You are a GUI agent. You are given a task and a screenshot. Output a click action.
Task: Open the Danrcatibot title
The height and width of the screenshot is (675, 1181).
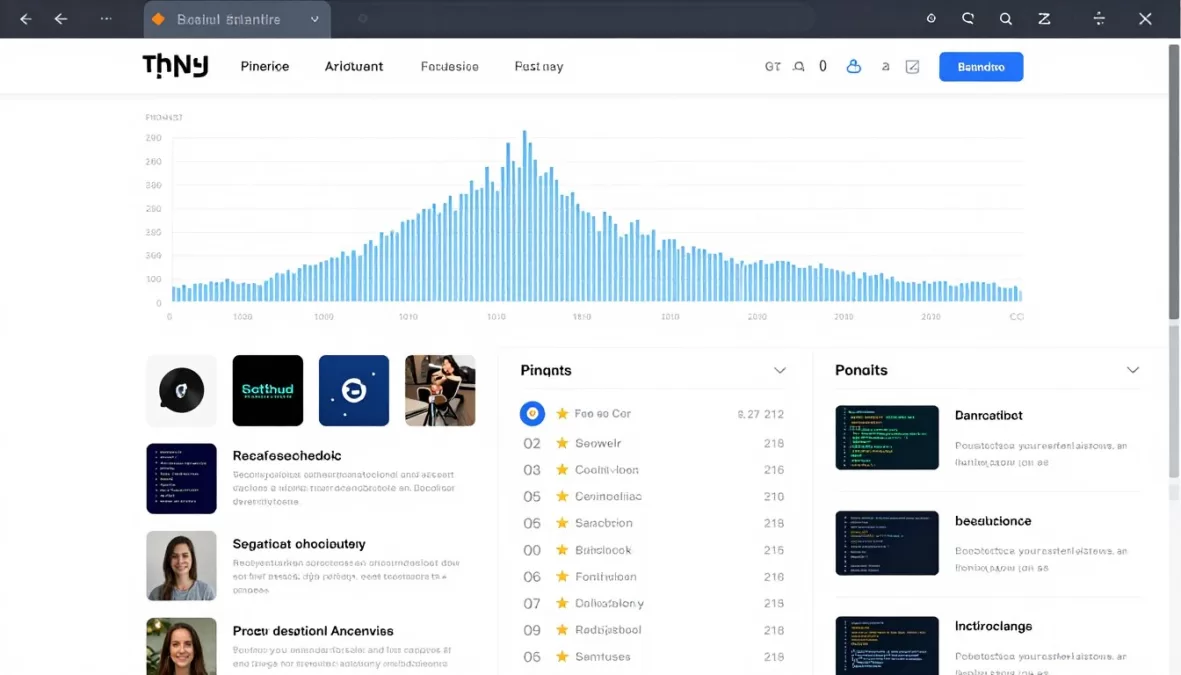(x=988, y=416)
